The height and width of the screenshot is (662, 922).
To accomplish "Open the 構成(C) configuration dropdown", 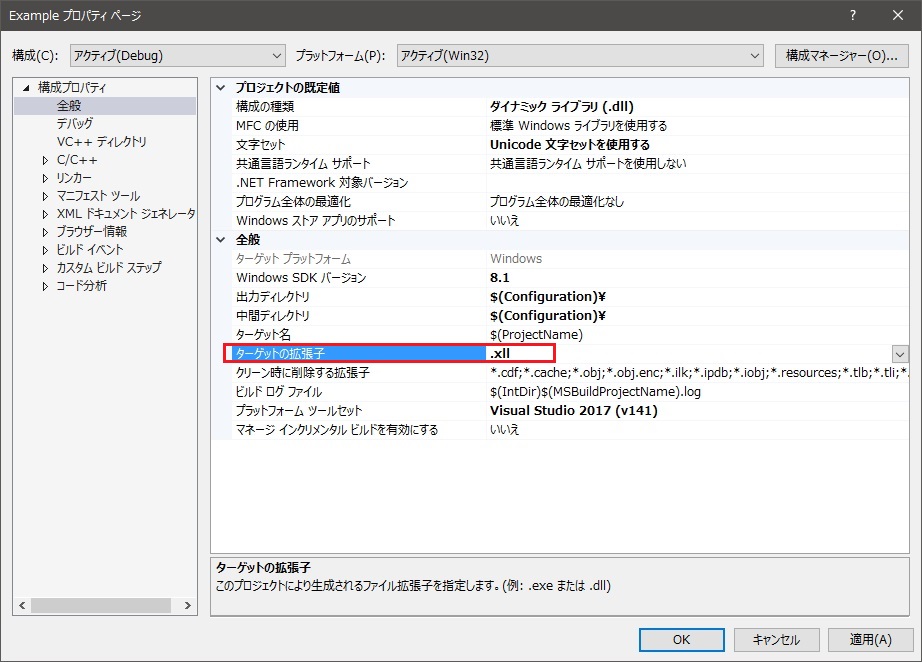I will [x=178, y=56].
